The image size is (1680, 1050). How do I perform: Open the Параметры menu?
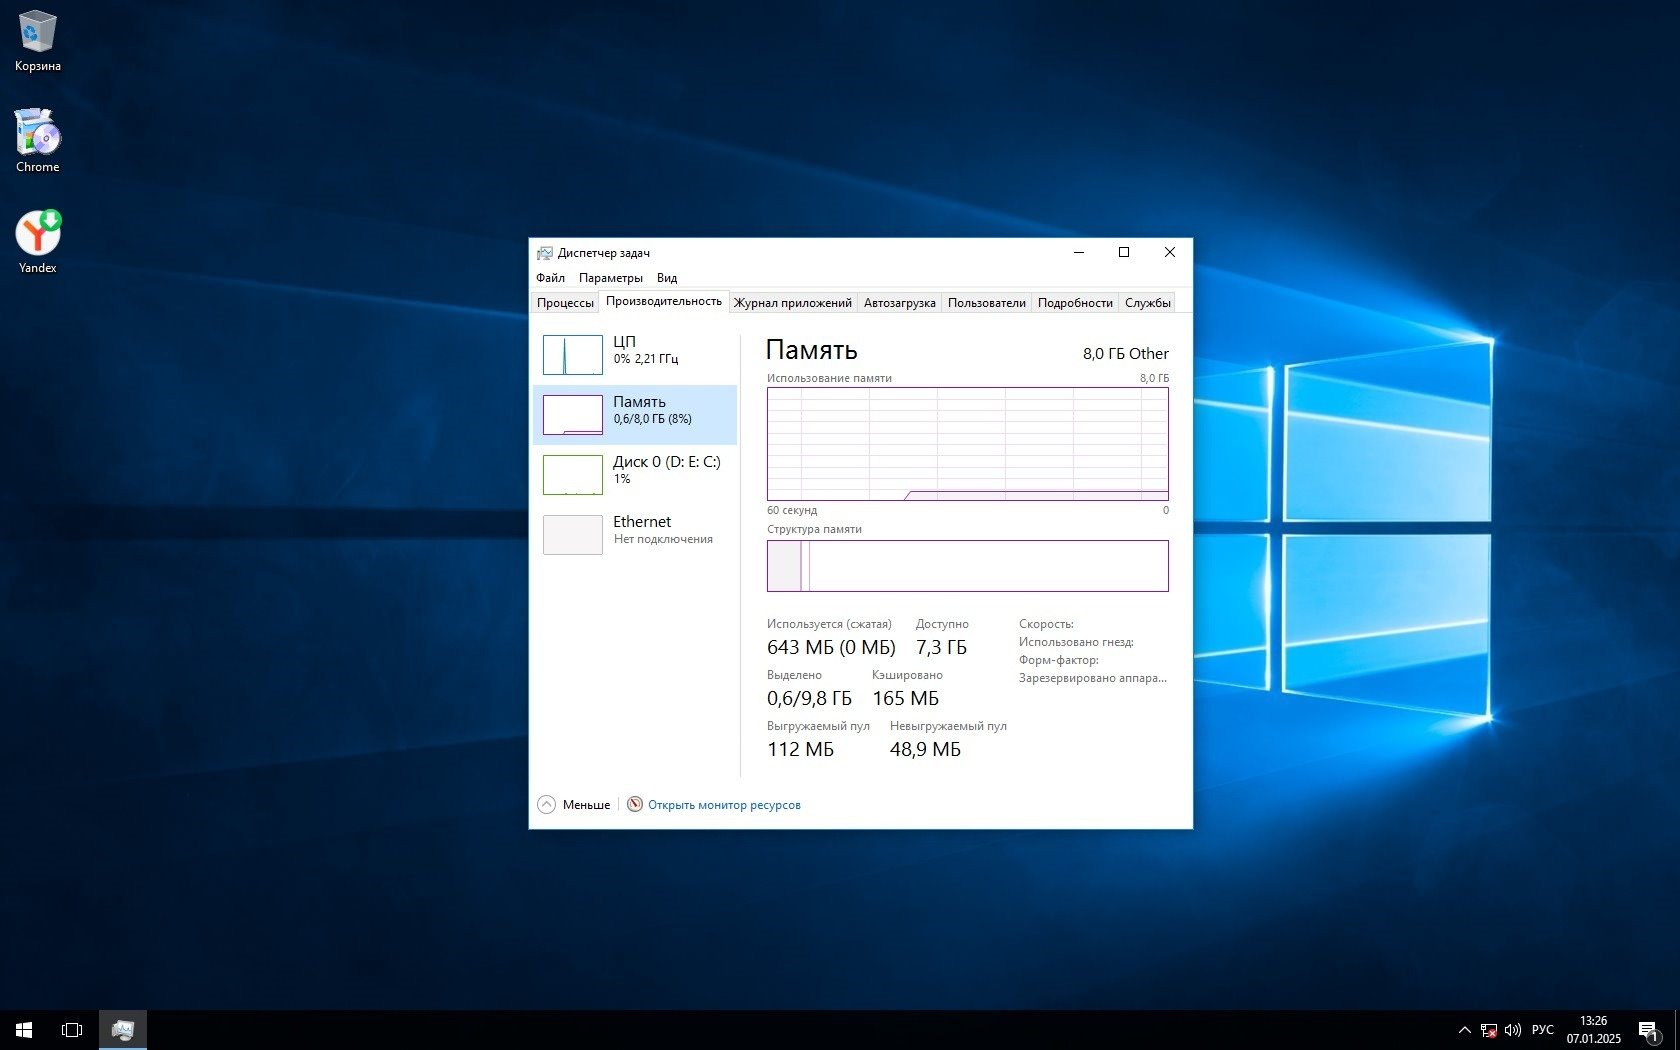(610, 278)
